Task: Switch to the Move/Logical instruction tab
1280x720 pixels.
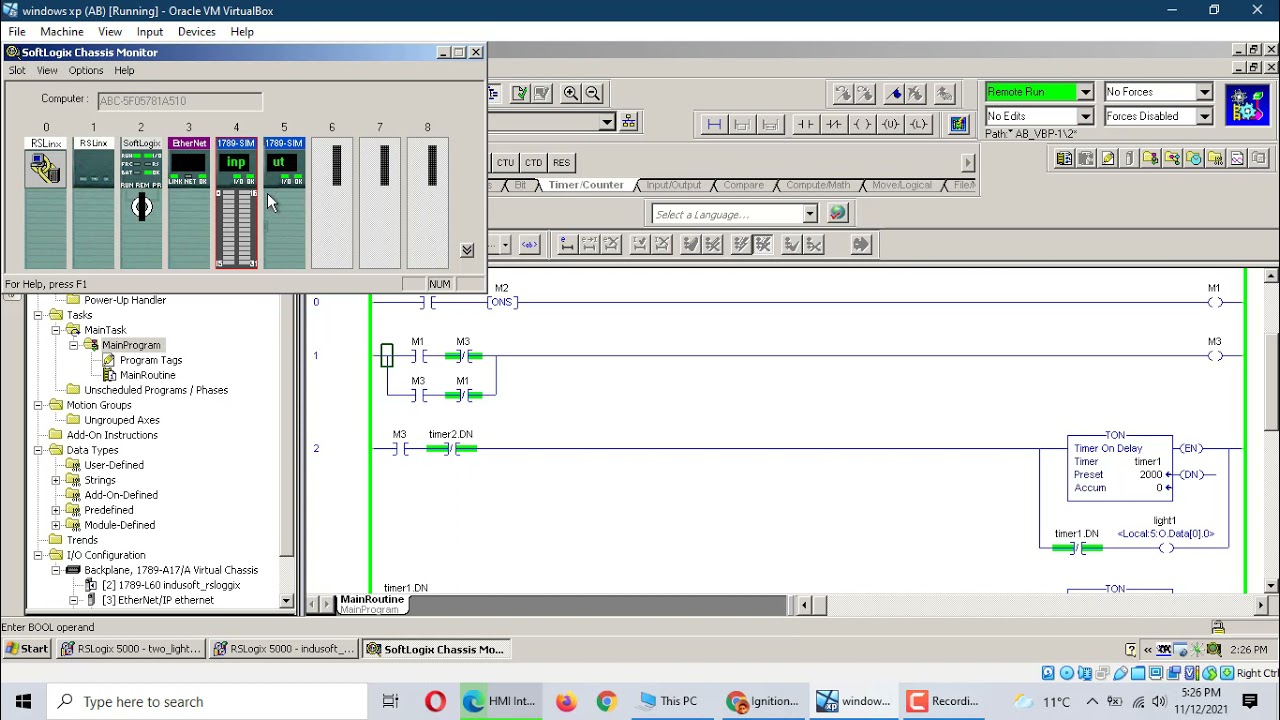Action: [901, 185]
